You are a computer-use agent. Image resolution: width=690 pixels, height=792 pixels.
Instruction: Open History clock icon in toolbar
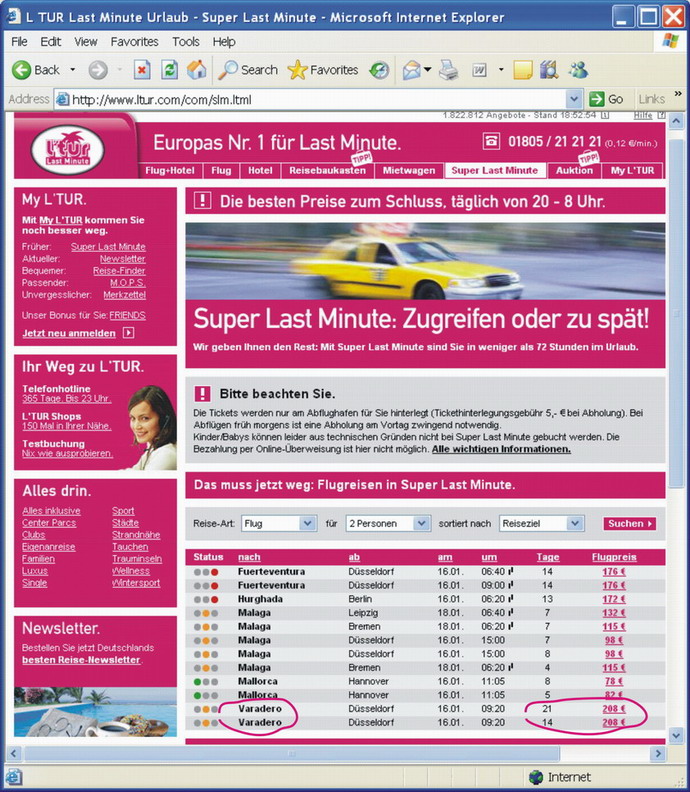tap(379, 70)
